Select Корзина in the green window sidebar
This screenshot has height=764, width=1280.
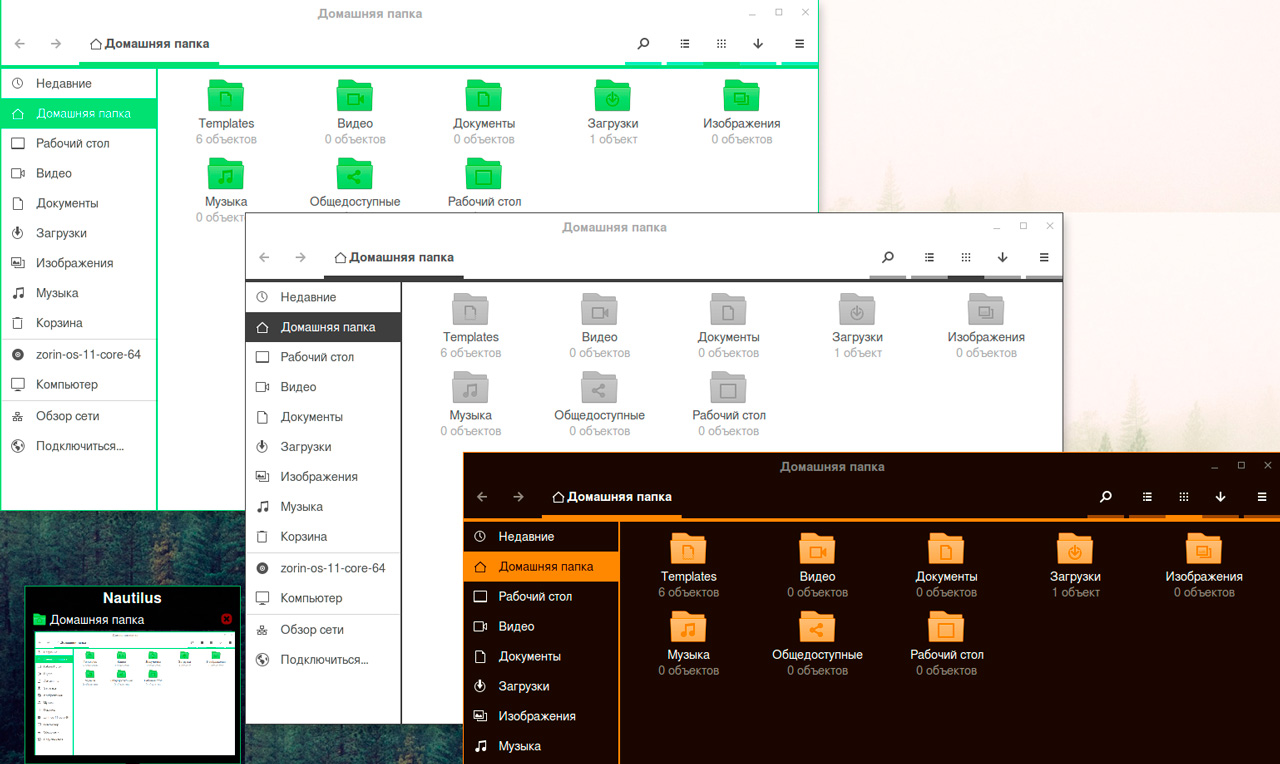pos(59,323)
